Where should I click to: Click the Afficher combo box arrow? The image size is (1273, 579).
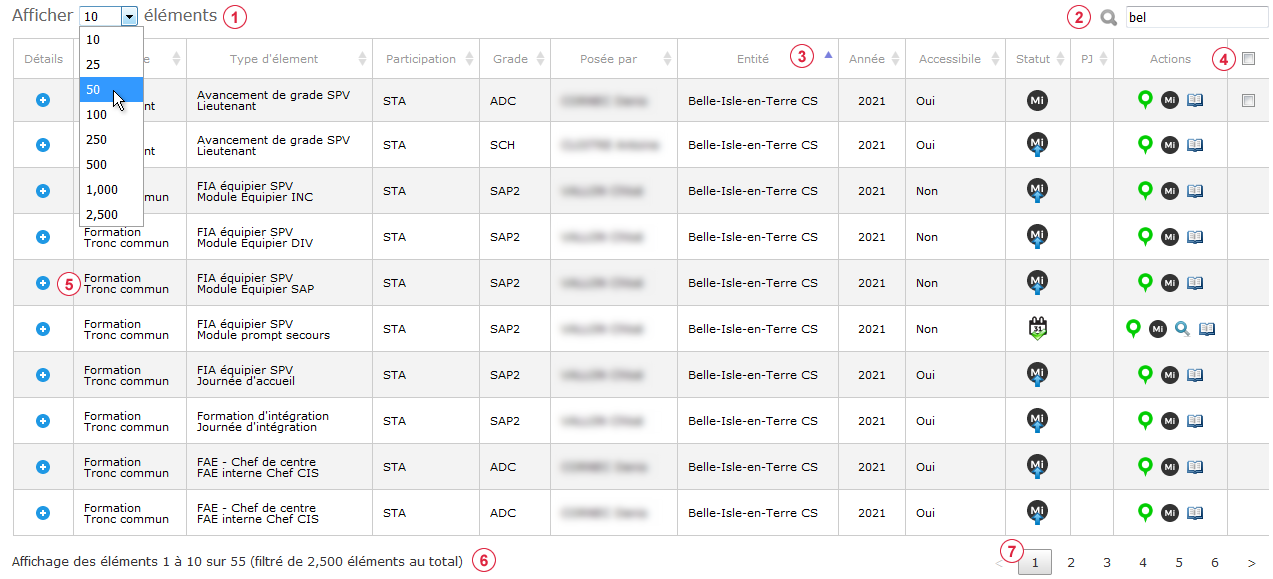tap(128, 17)
